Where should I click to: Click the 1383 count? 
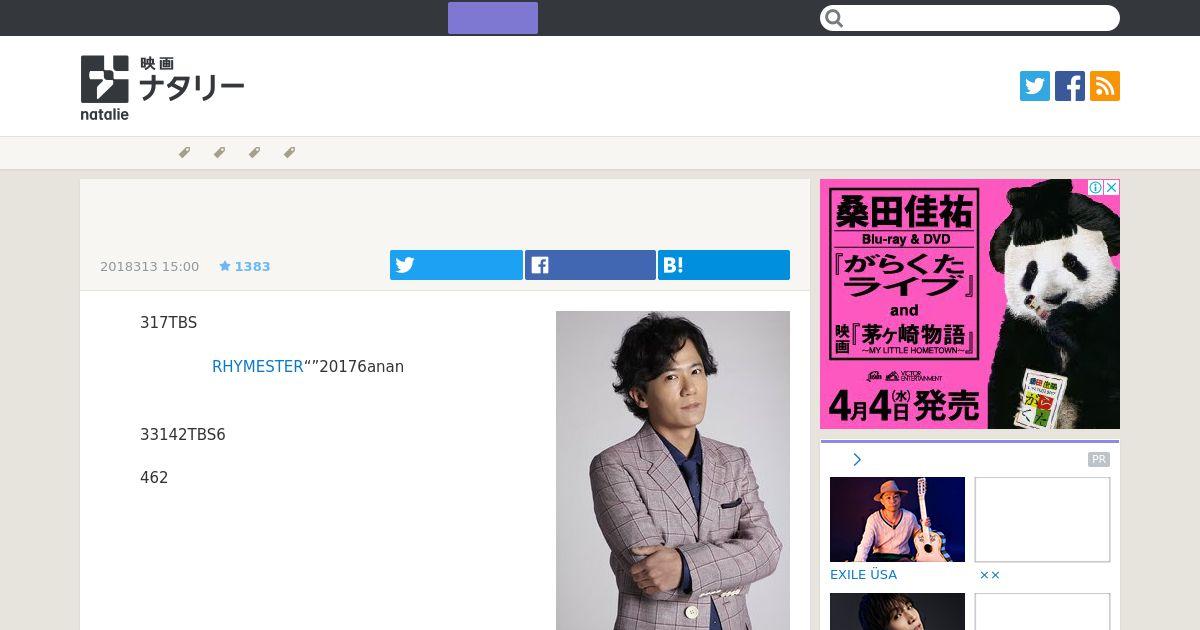point(252,266)
